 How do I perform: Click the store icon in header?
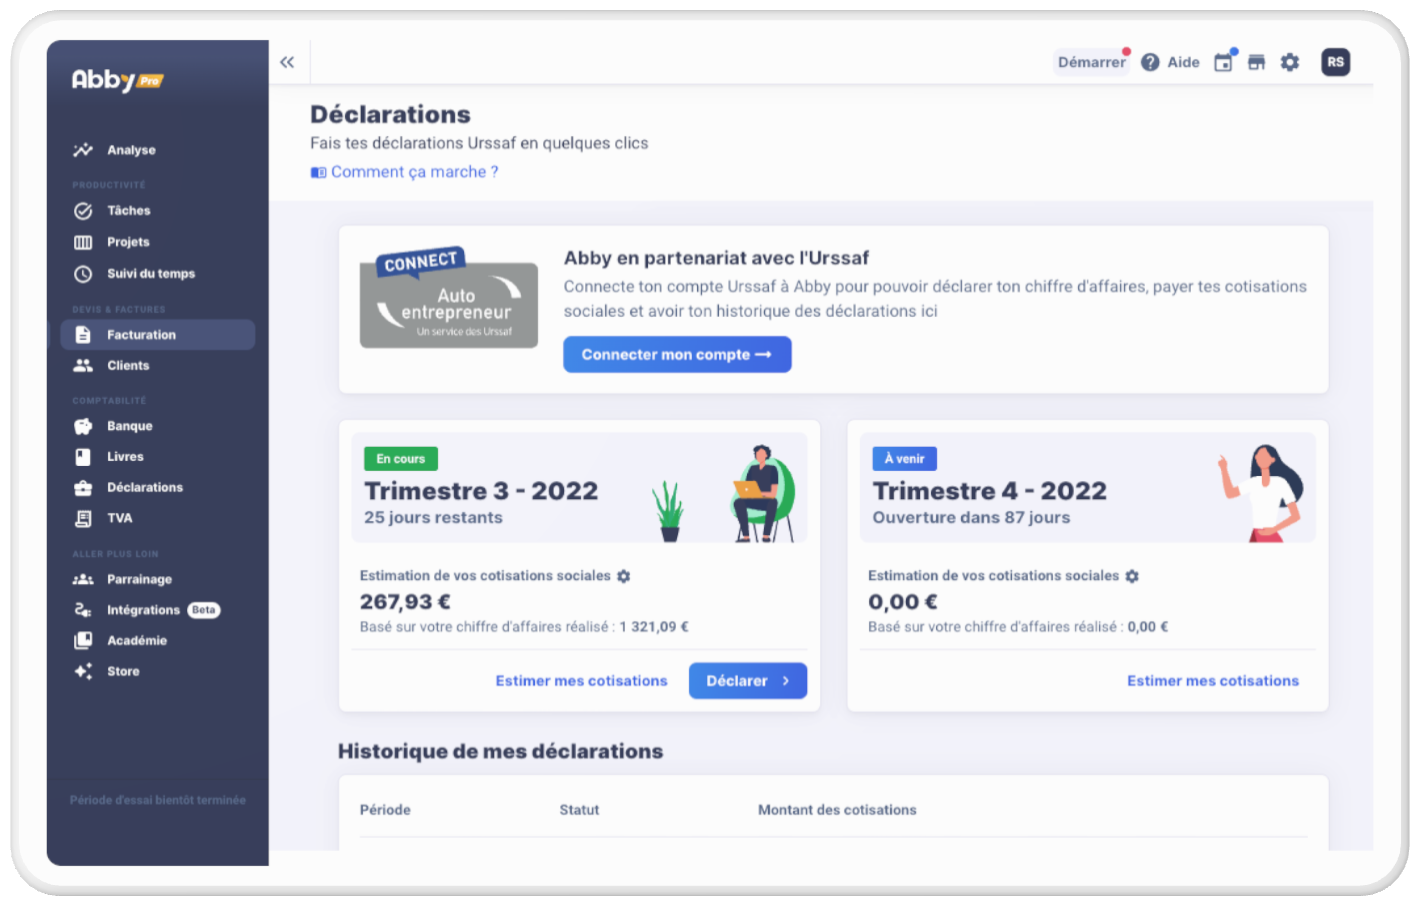(1257, 62)
